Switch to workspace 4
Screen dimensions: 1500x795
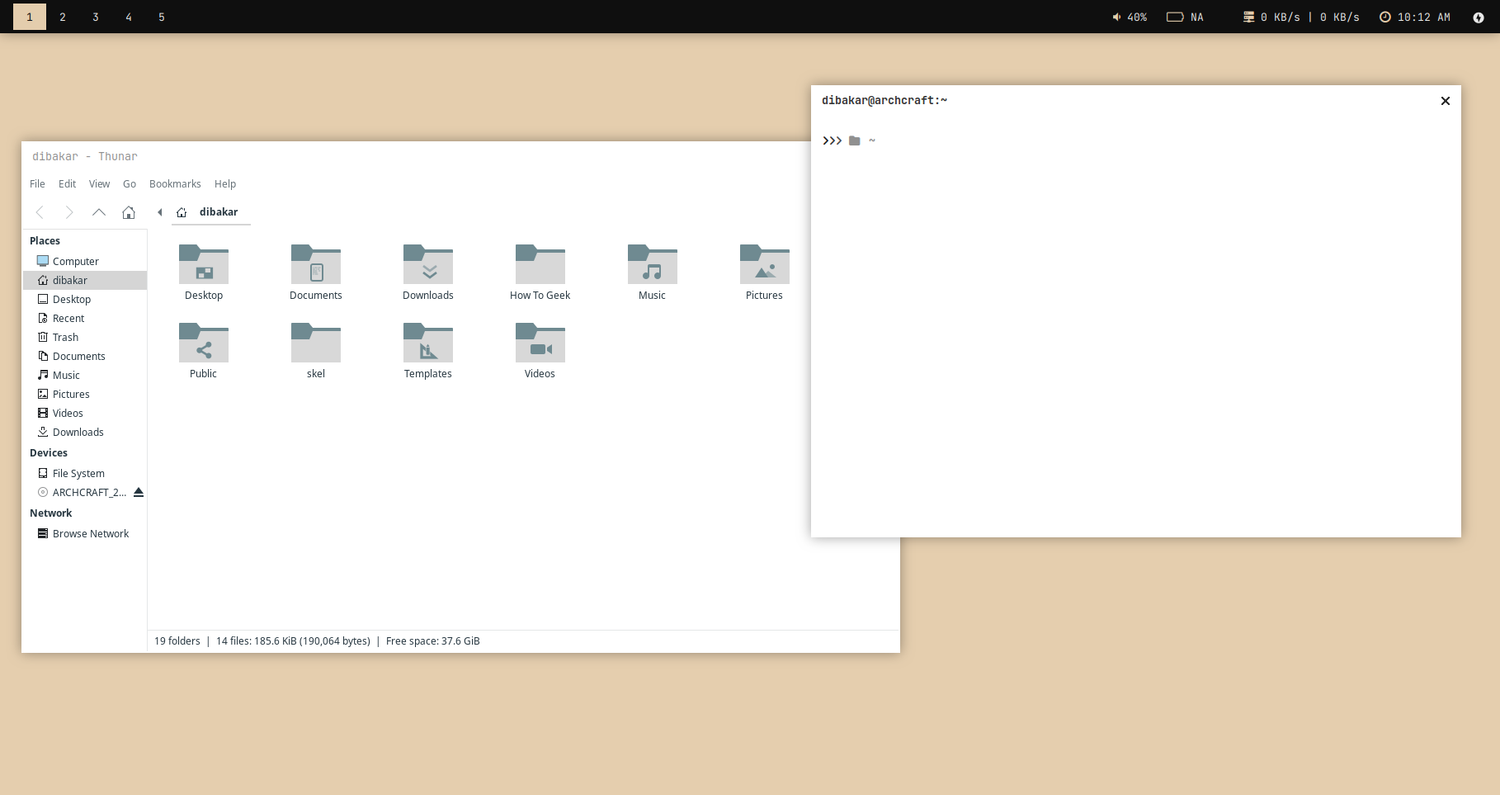point(128,17)
